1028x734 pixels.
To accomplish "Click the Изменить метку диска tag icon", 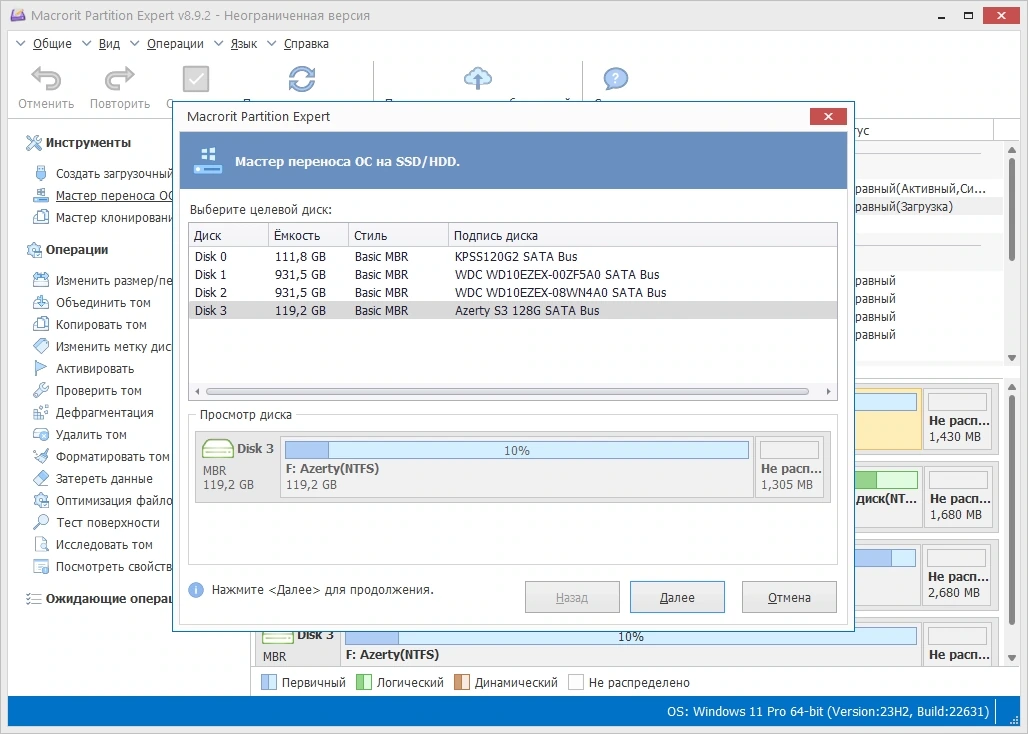I will coord(41,346).
